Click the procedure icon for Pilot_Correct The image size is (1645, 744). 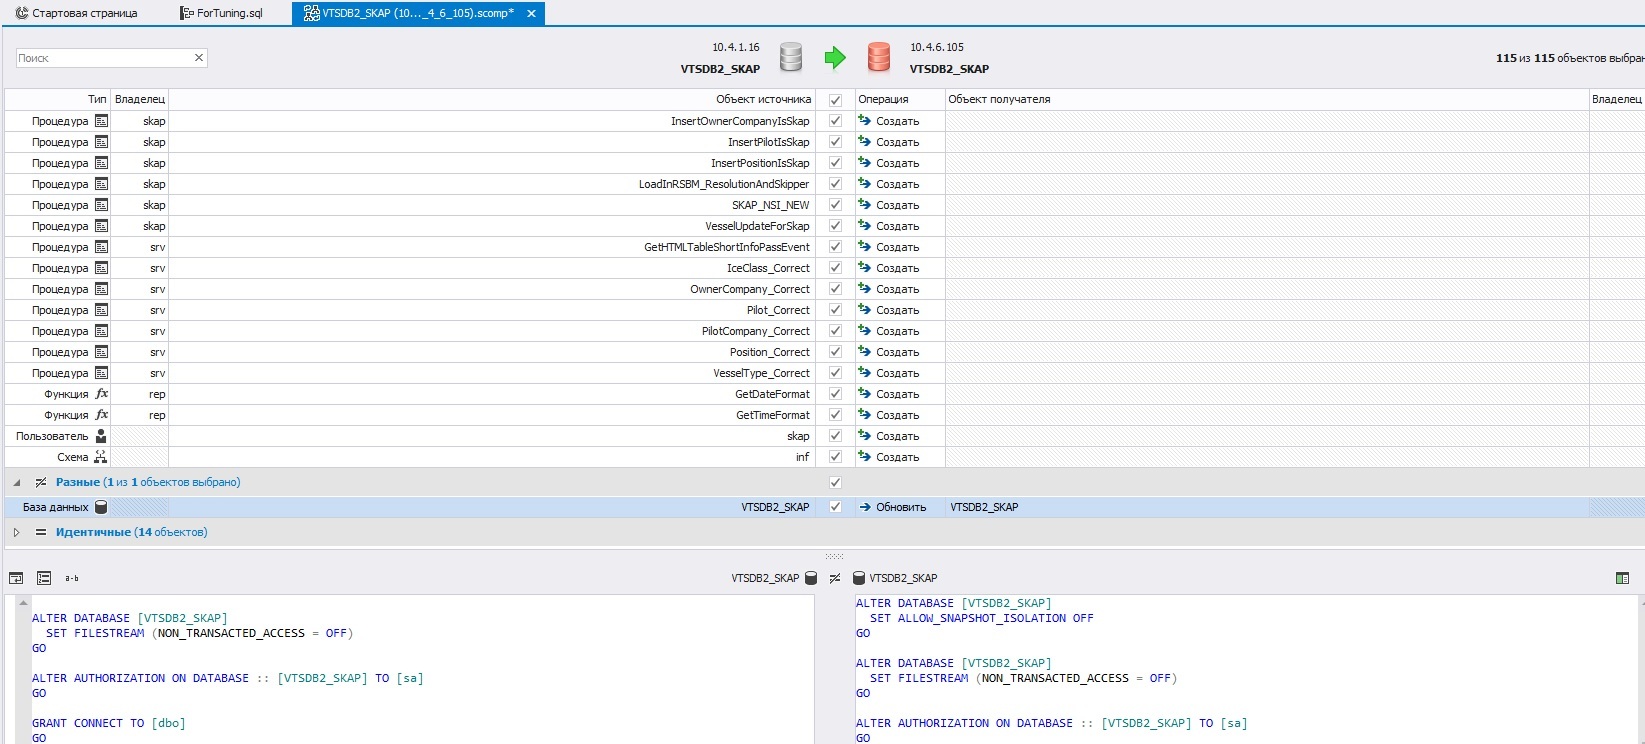click(x=101, y=310)
